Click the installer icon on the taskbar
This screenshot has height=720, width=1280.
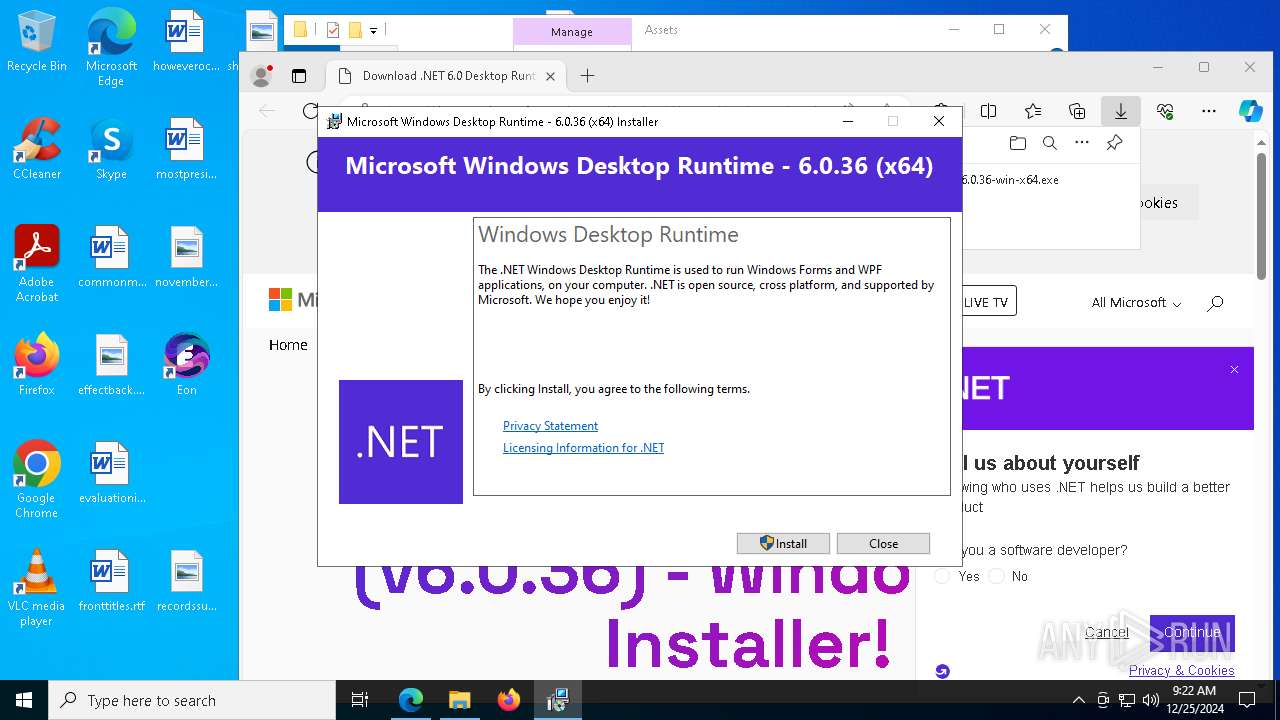point(557,700)
